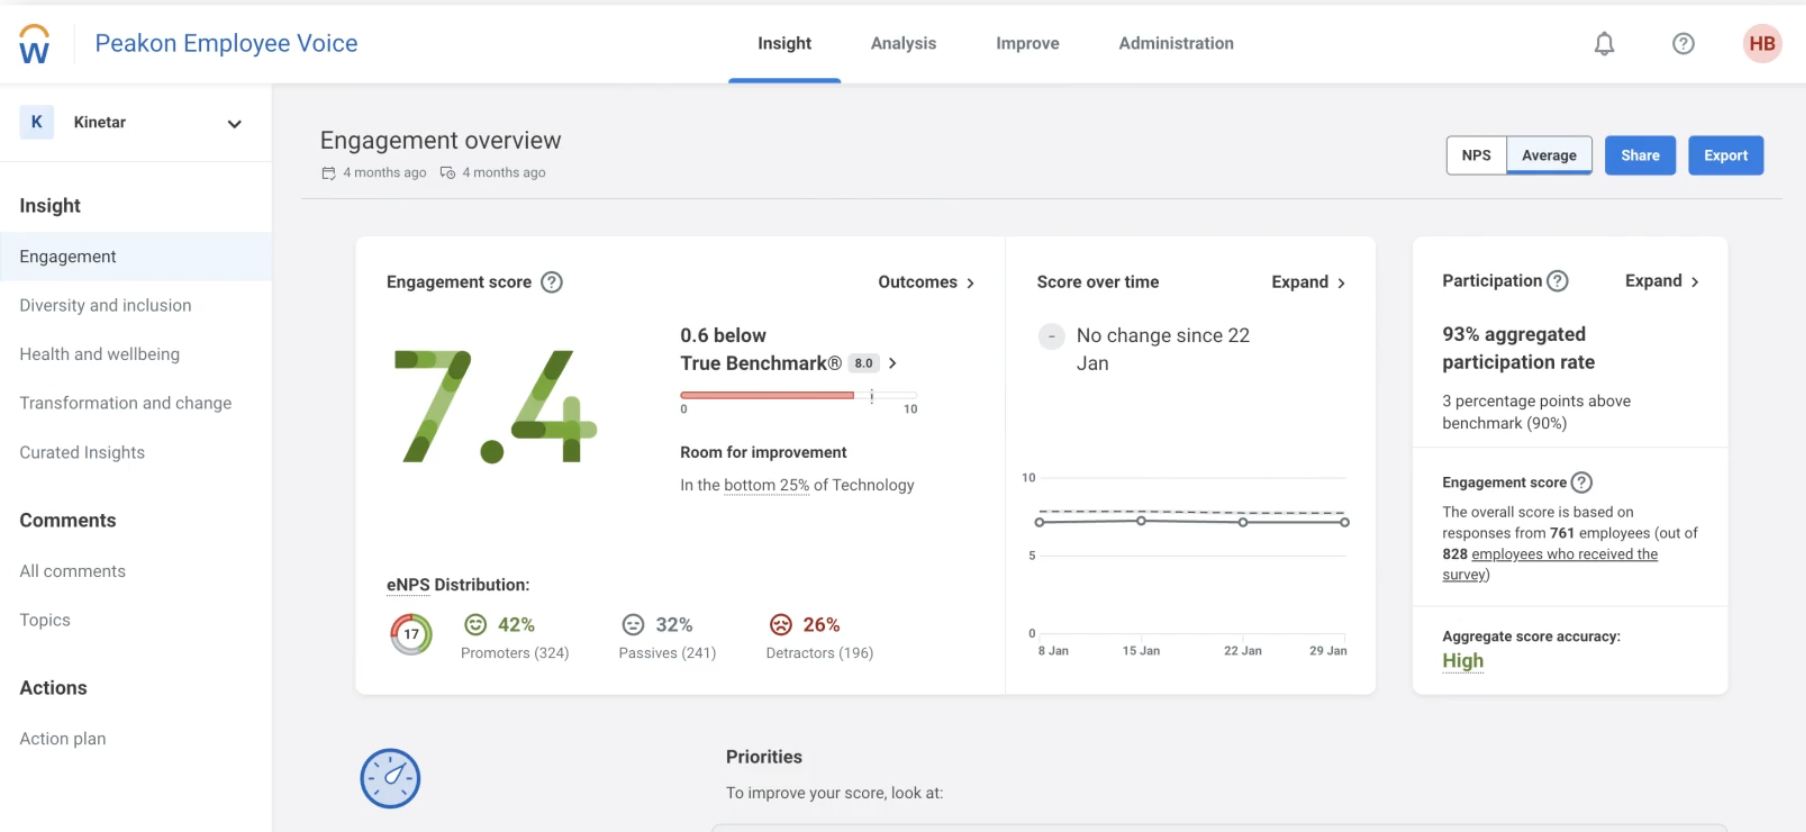Click Engagement score help icon in main card
The height and width of the screenshot is (832, 1806).
click(x=552, y=282)
